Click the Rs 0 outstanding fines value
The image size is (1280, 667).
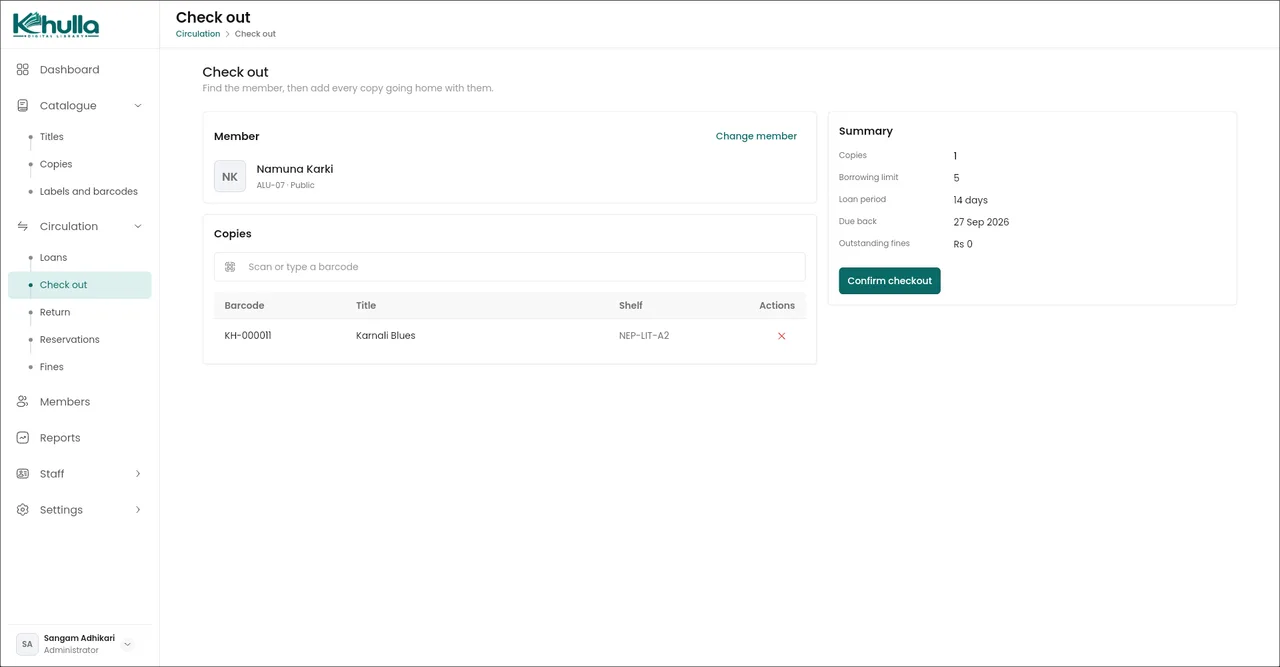[x=963, y=244]
